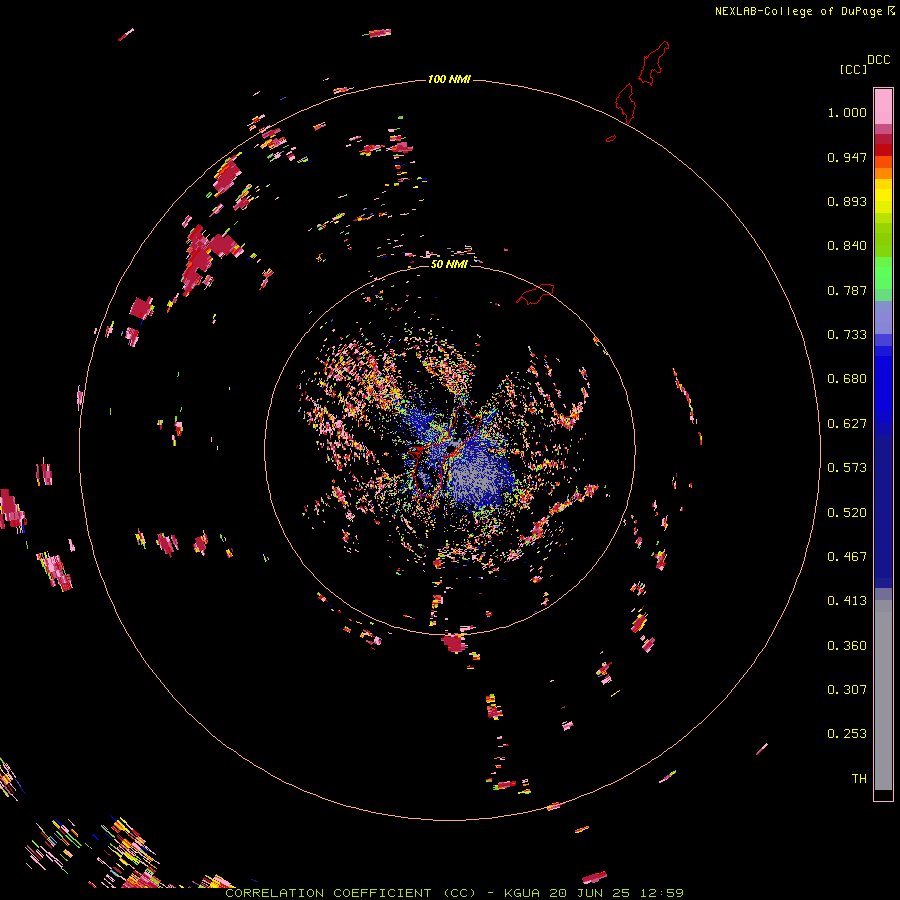Image resolution: width=900 pixels, height=900 pixels.
Task: Click the CORRELATION COEFFICIENT (CC) title text
Action: click(x=350, y=893)
